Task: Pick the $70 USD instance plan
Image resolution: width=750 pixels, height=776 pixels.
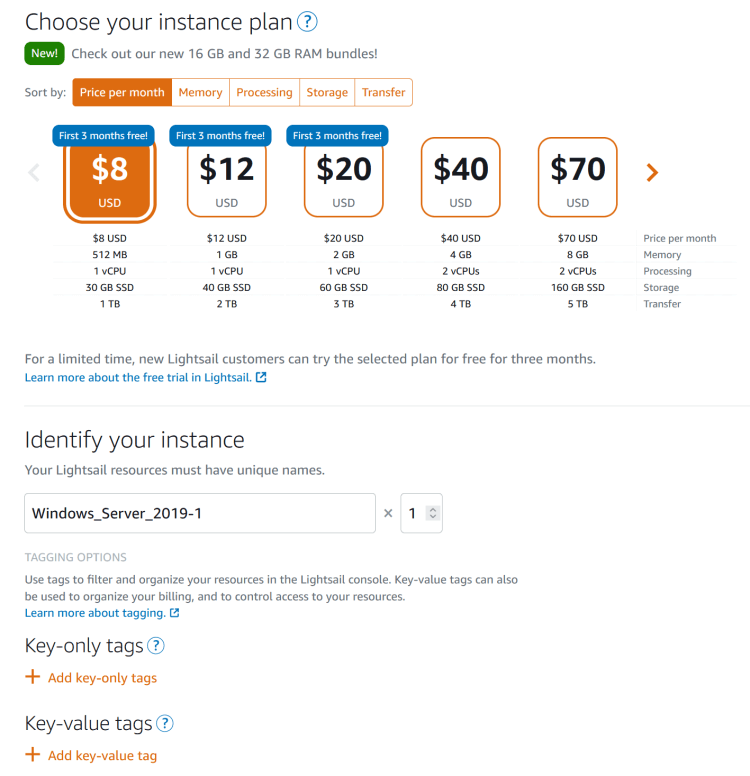Action: pos(577,177)
